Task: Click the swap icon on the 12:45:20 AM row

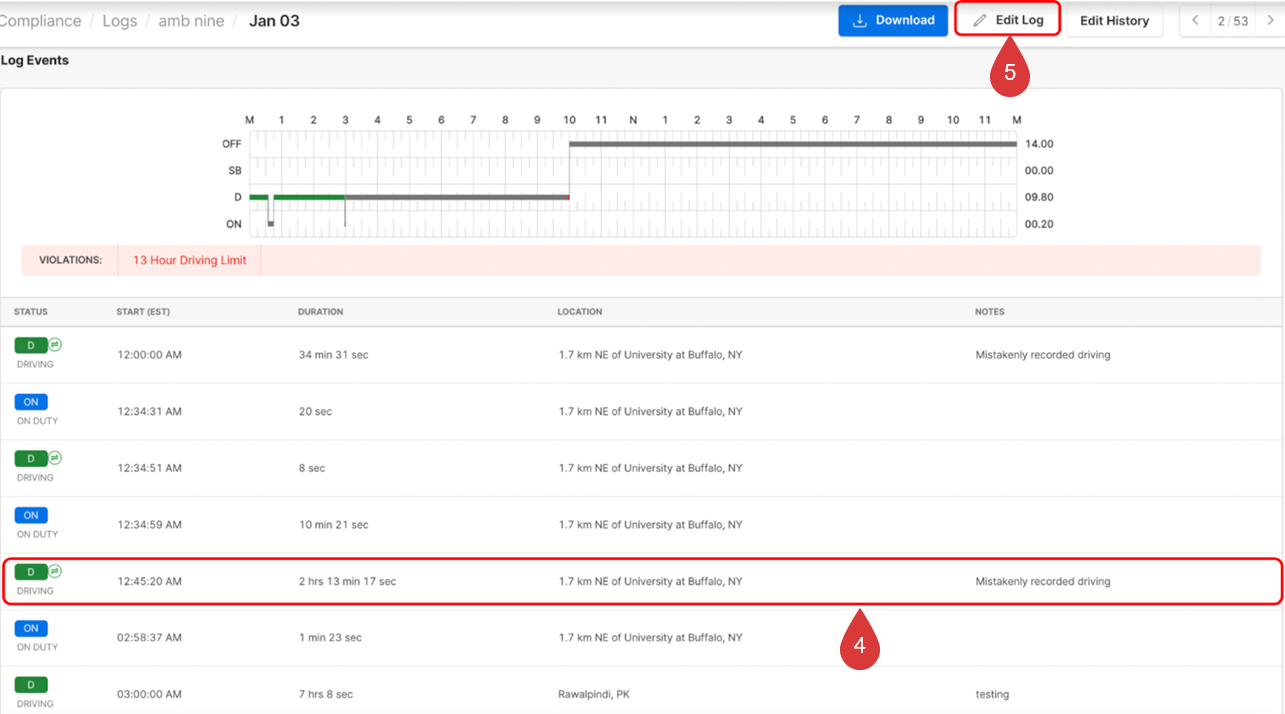Action: (x=56, y=571)
